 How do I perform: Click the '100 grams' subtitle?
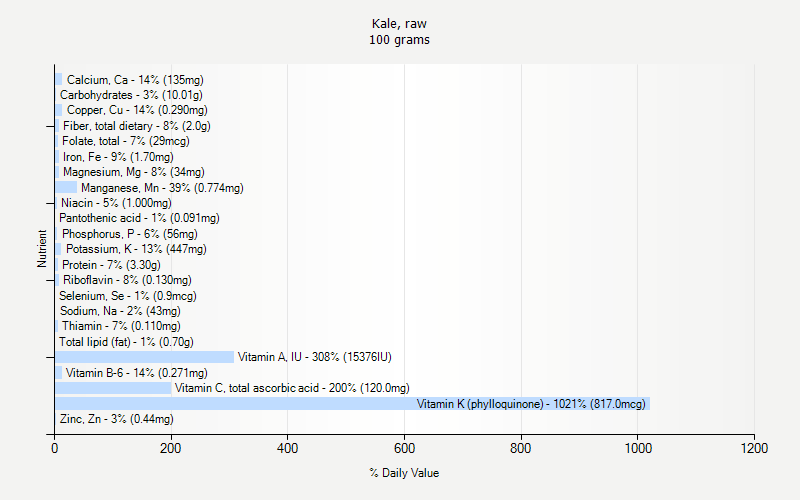399,40
